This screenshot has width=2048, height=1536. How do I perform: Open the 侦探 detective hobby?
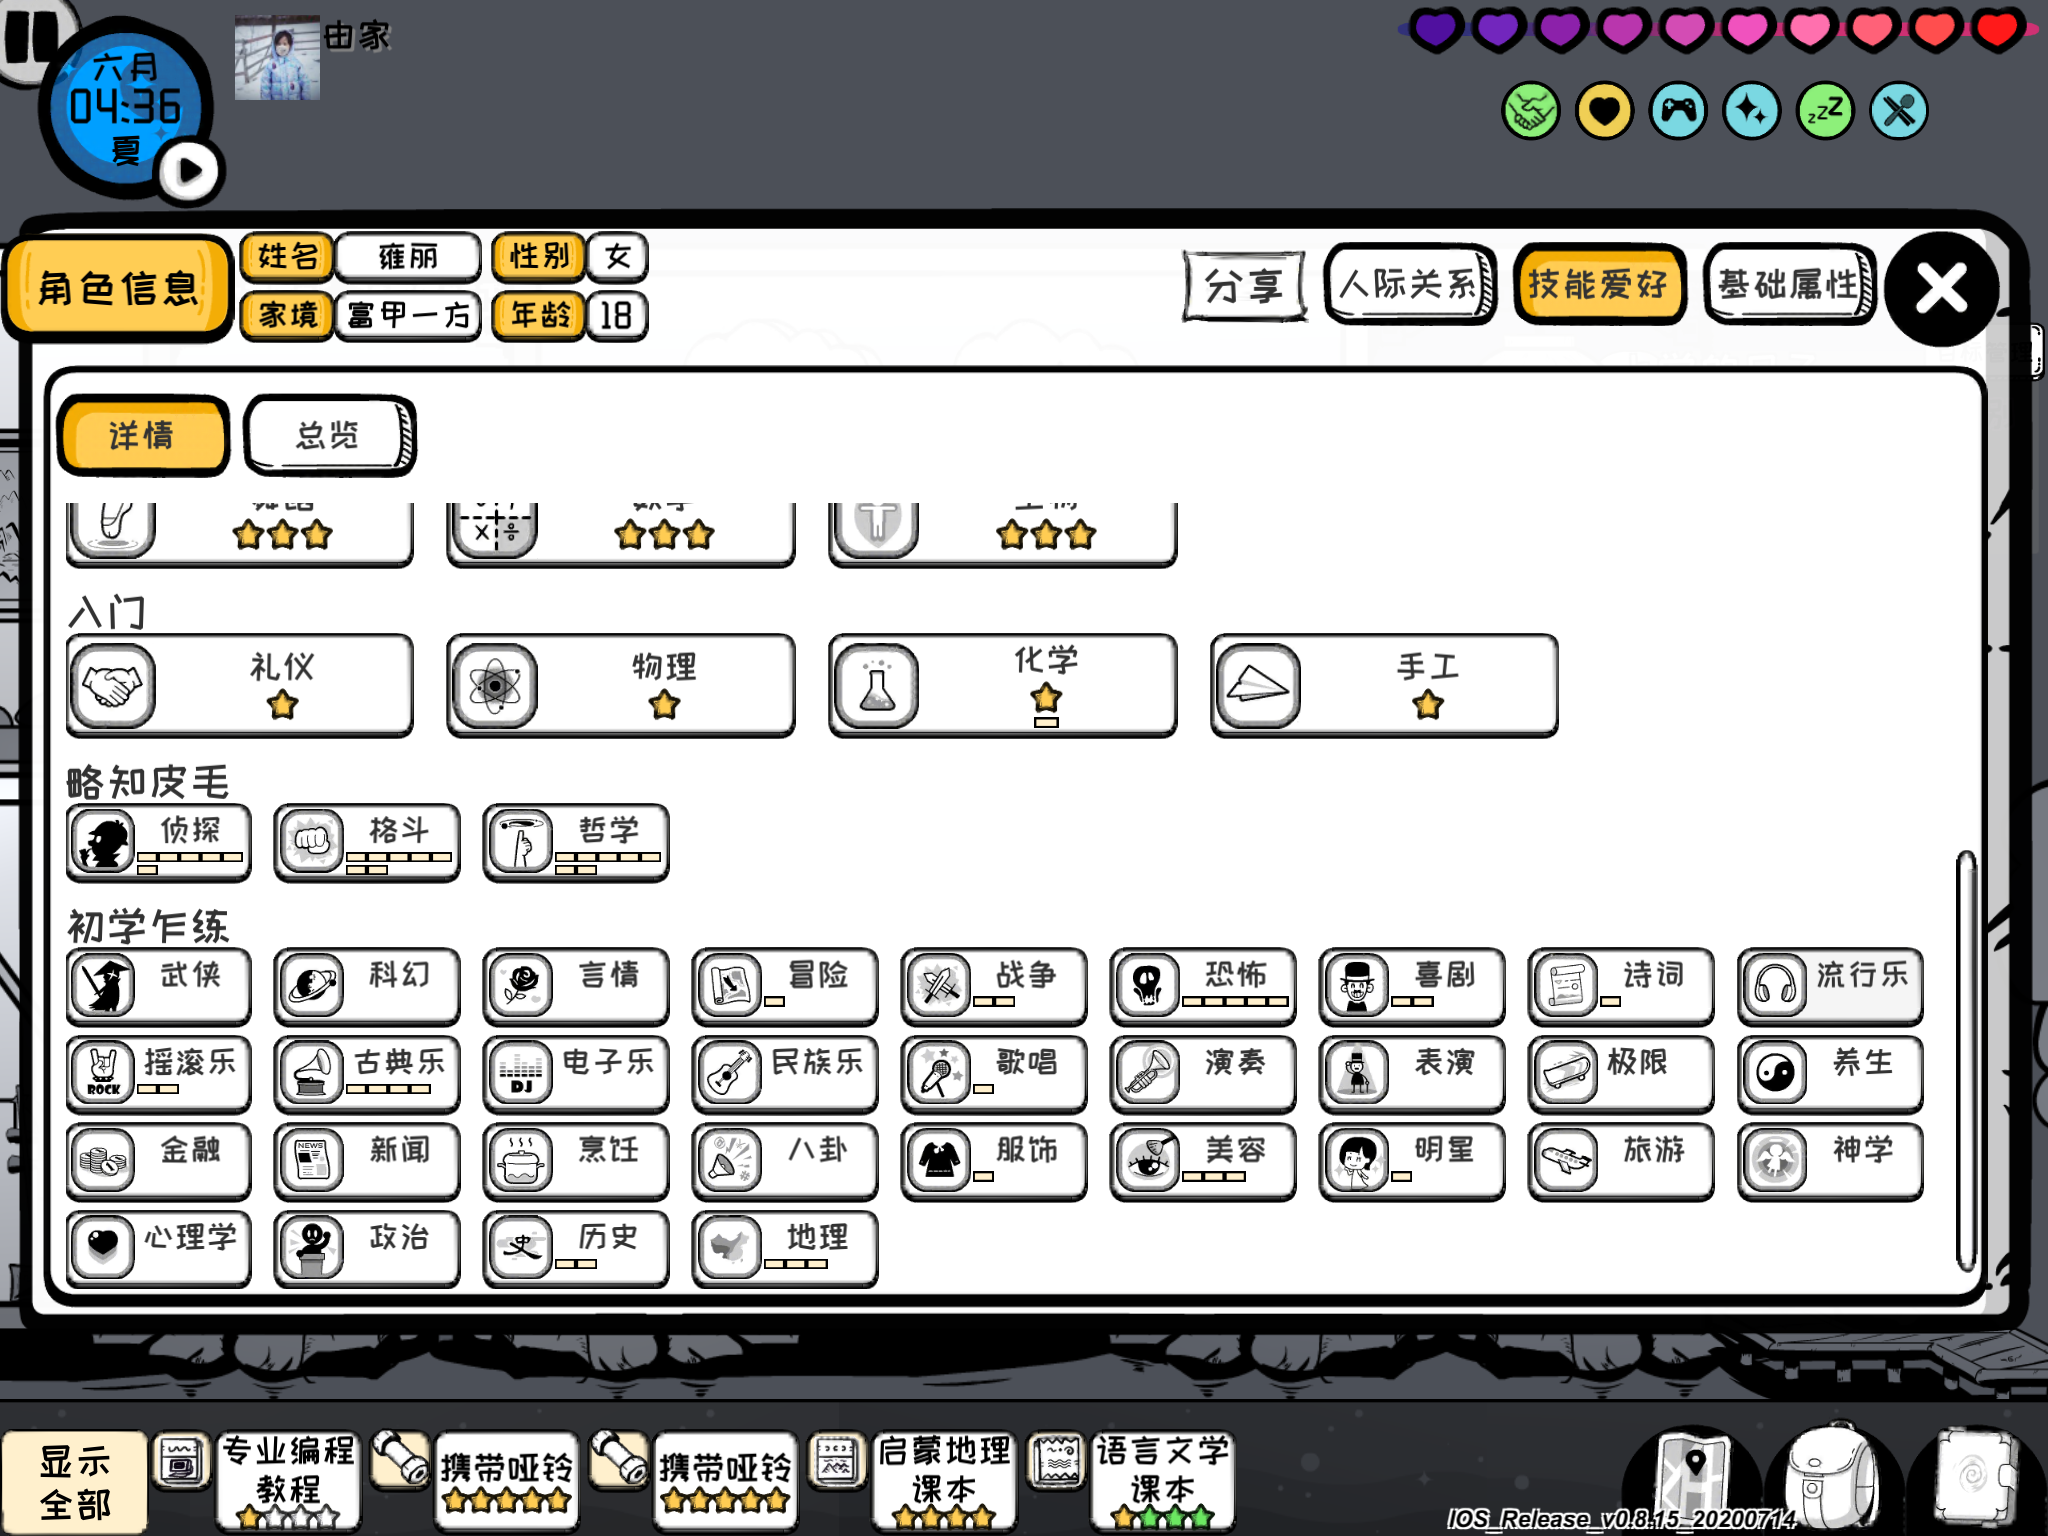coord(159,843)
